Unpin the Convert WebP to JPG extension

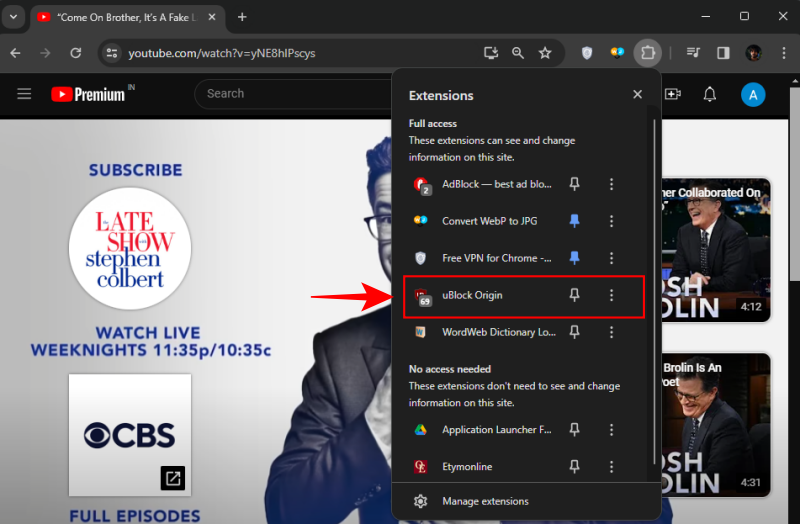[574, 221]
